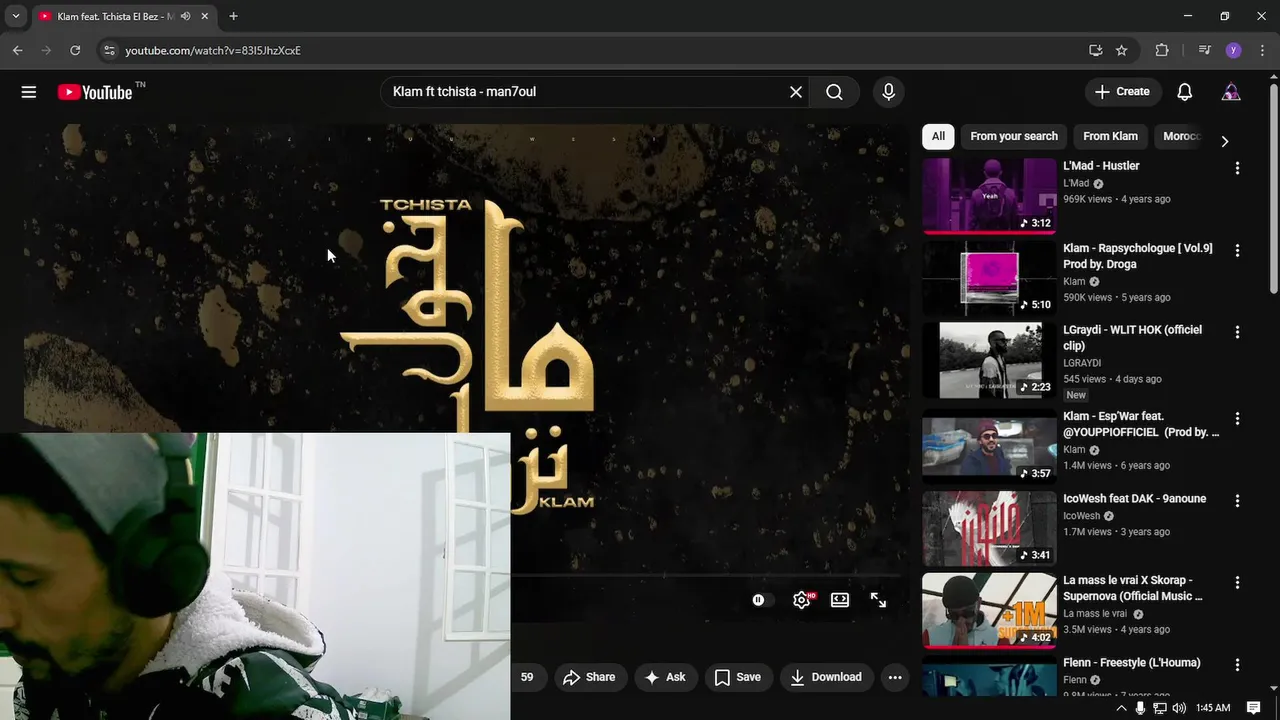Open options for Supernova video
This screenshot has height=720, width=1280.
[1237, 582]
